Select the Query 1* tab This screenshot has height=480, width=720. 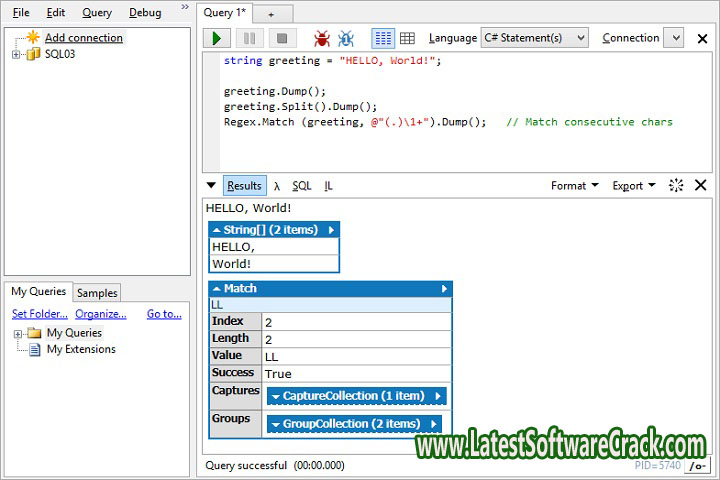click(x=225, y=12)
